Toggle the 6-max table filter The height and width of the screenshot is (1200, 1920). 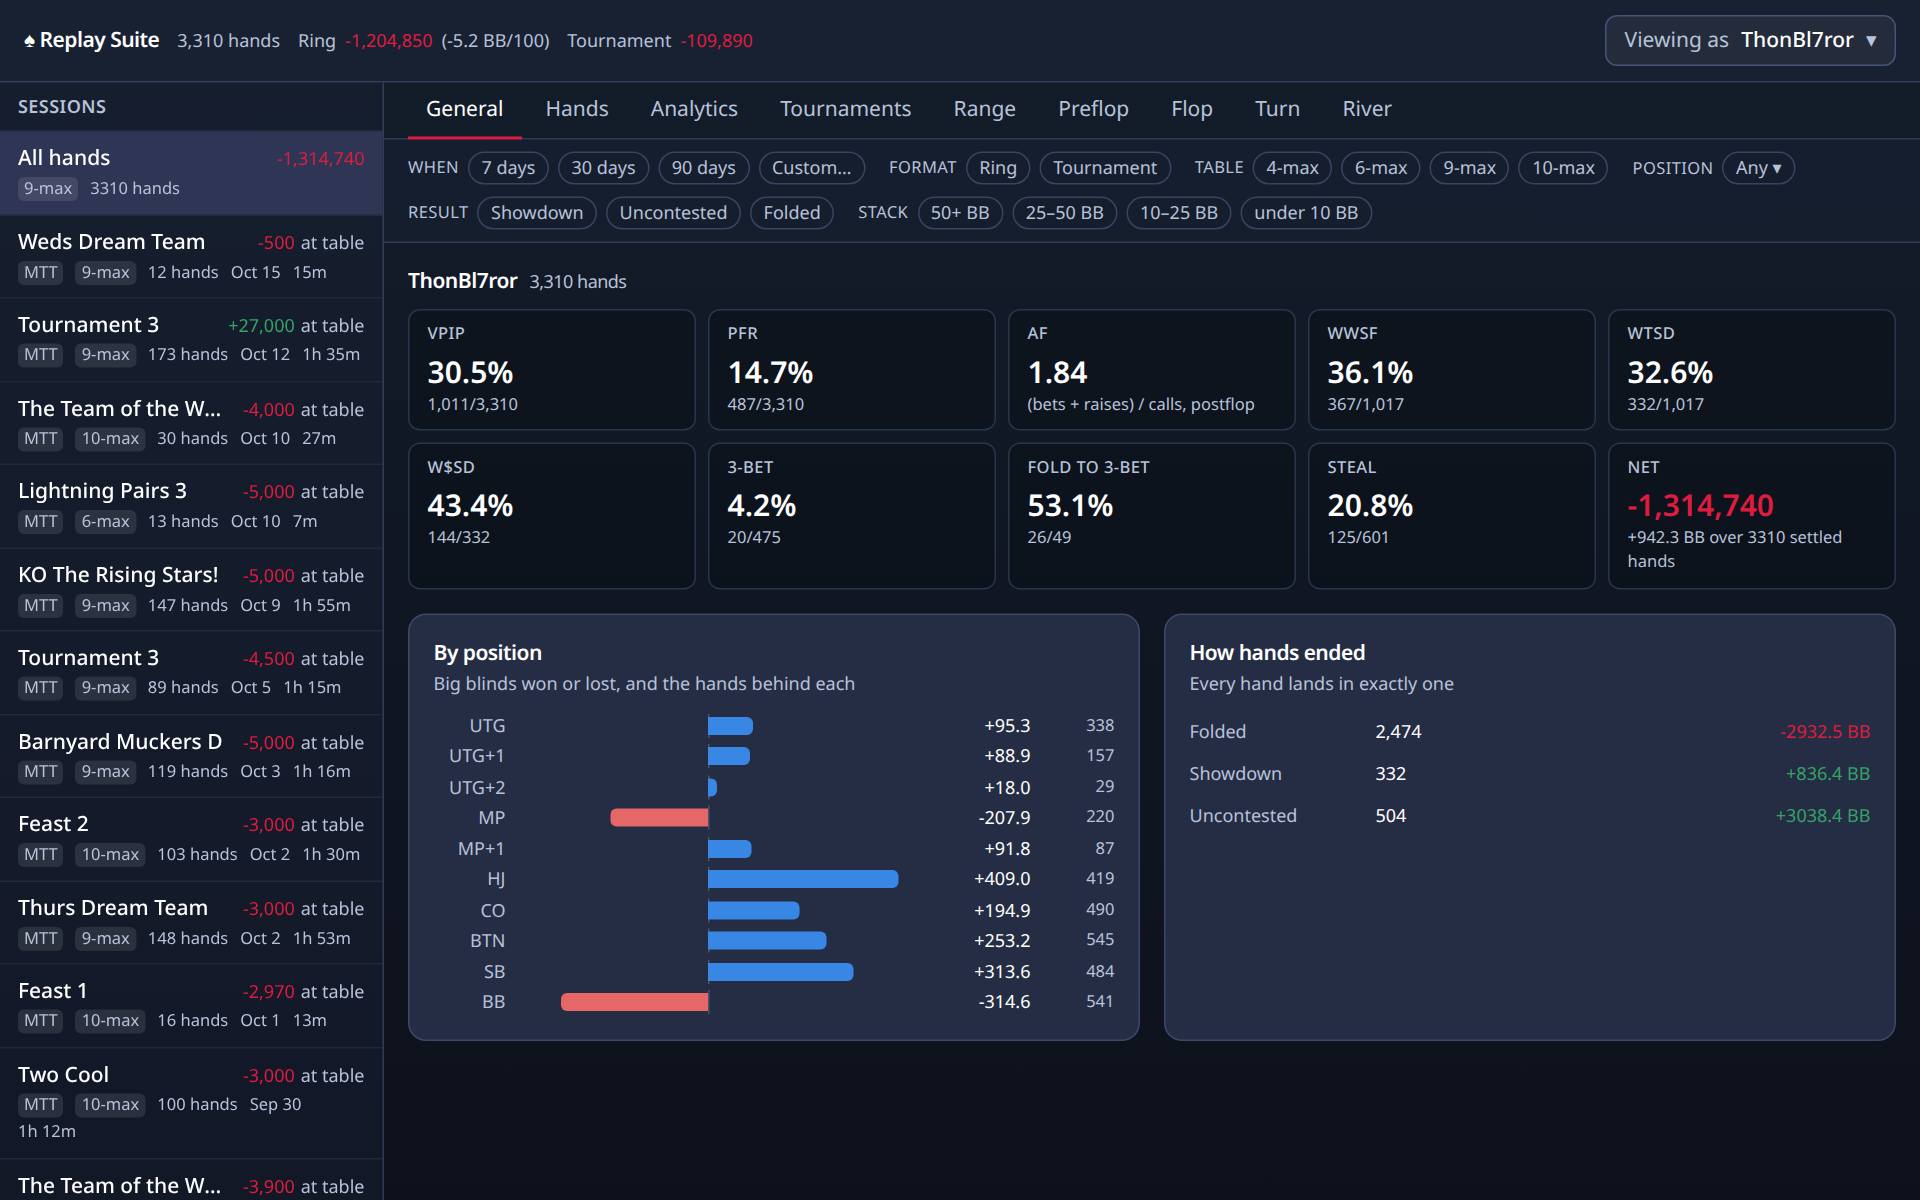[x=1380, y=168]
